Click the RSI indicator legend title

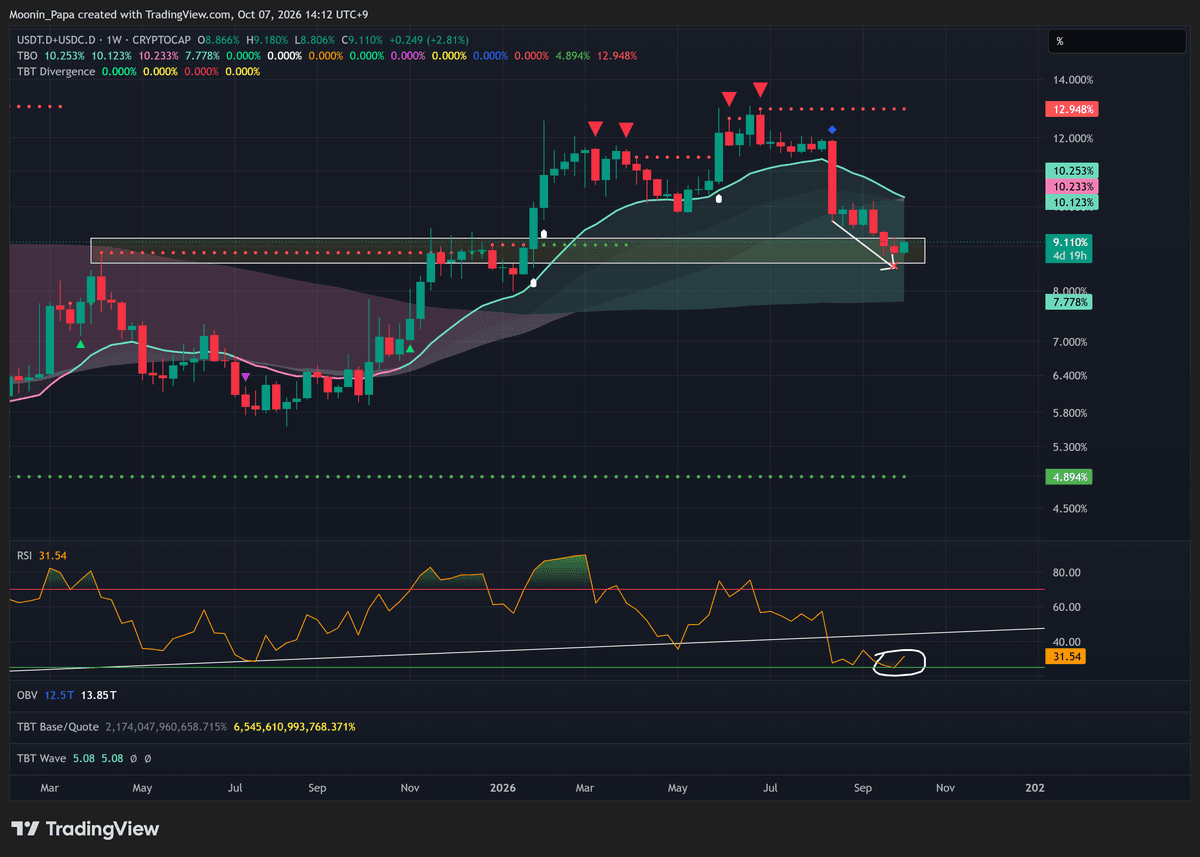coord(25,556)
